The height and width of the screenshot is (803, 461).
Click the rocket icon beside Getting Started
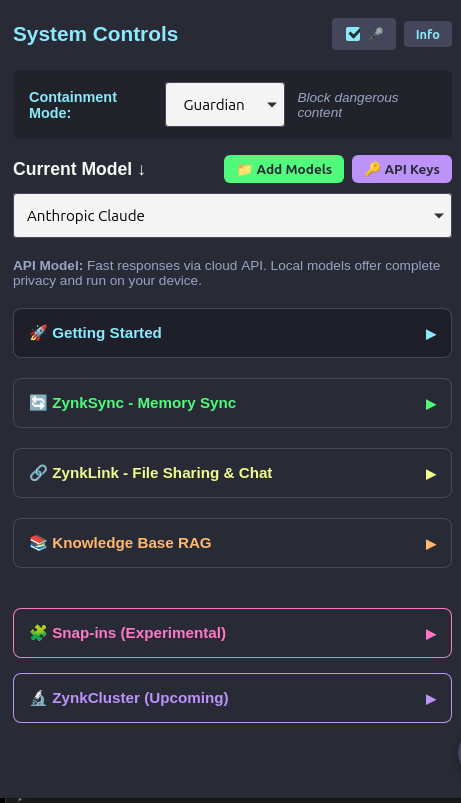38,333
